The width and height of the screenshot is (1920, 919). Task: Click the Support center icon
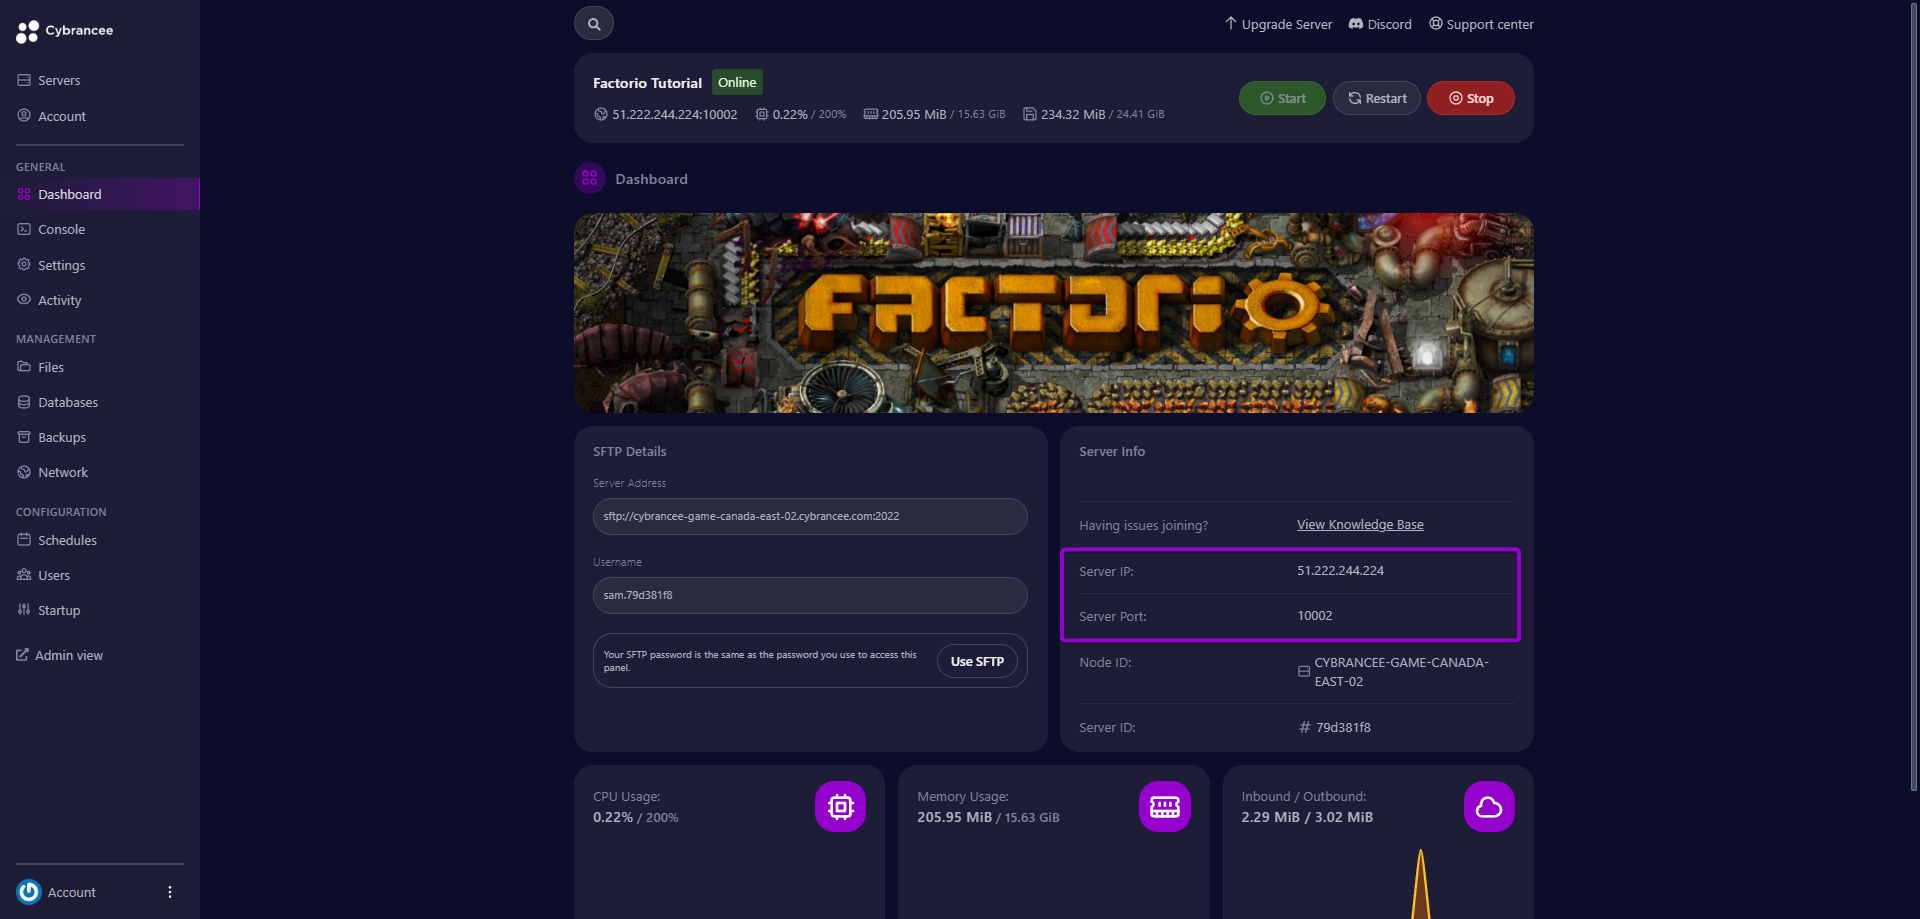1435,24
